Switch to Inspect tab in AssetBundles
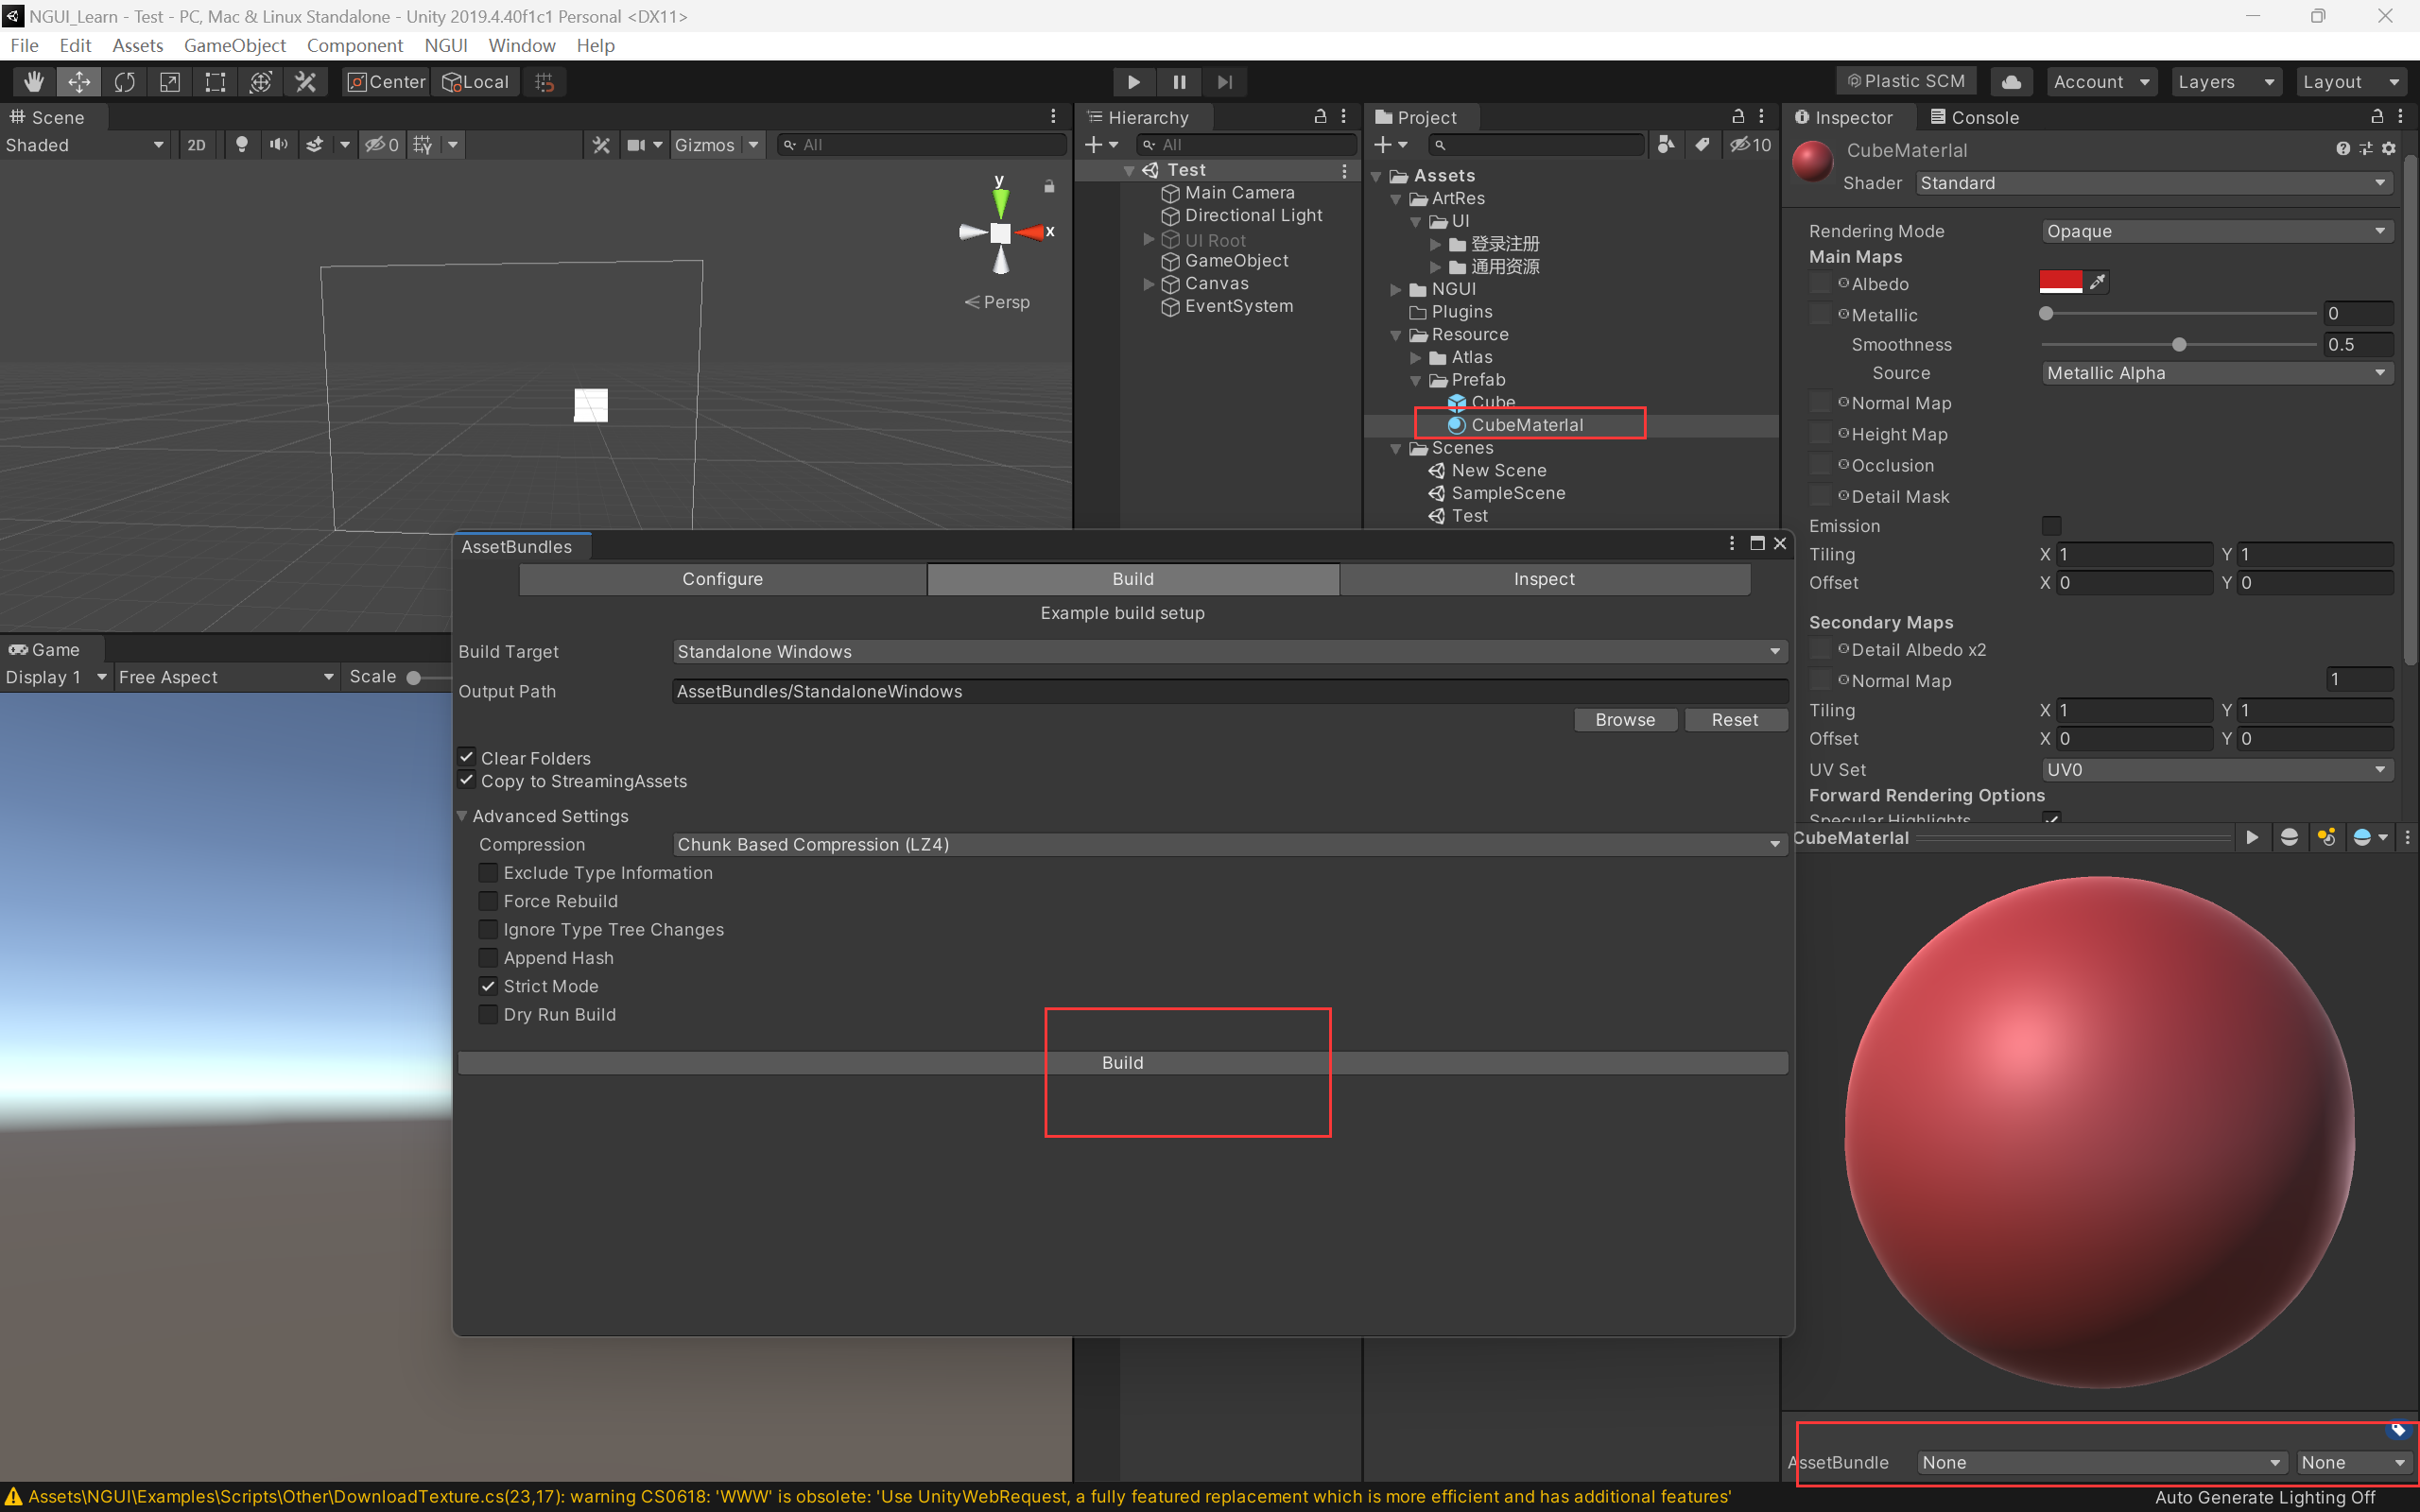 pyautogui.click(x=1544, y=579)
